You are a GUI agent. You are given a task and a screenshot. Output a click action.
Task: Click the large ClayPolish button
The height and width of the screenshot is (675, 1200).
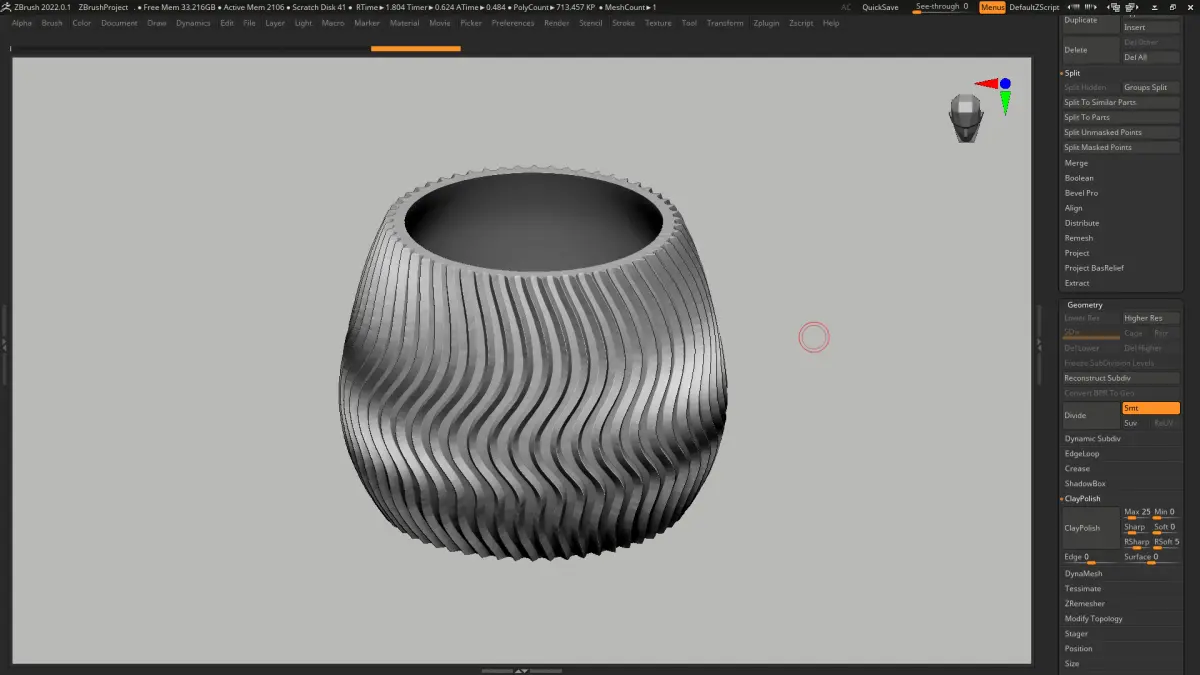(1090, 528)
